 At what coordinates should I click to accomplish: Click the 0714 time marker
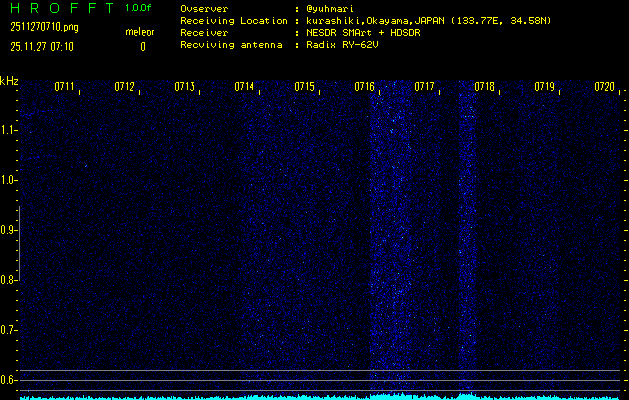(245, 87)
